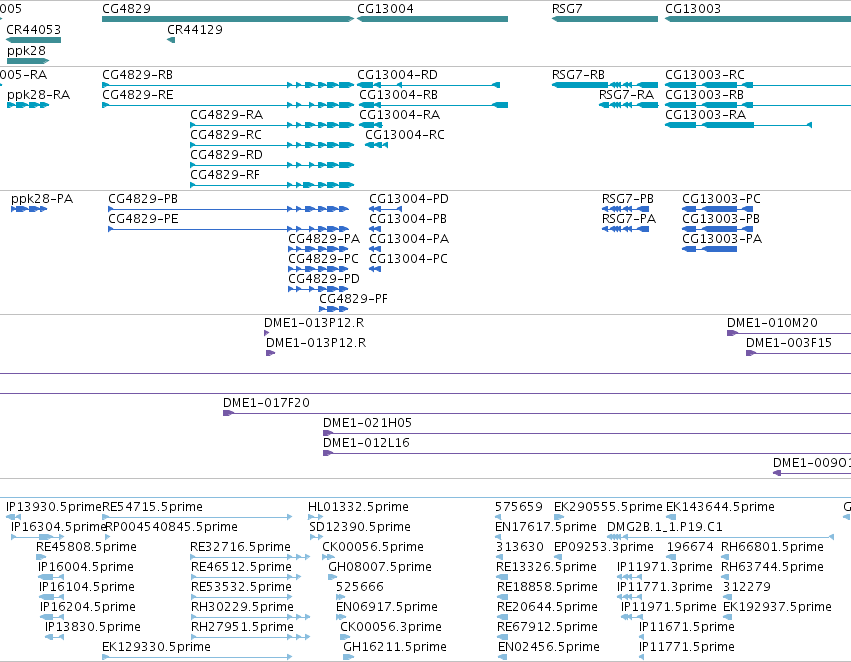Select the CG4829 gene label
This screenshot has height=662, width=851.
[x=126, y=9]
